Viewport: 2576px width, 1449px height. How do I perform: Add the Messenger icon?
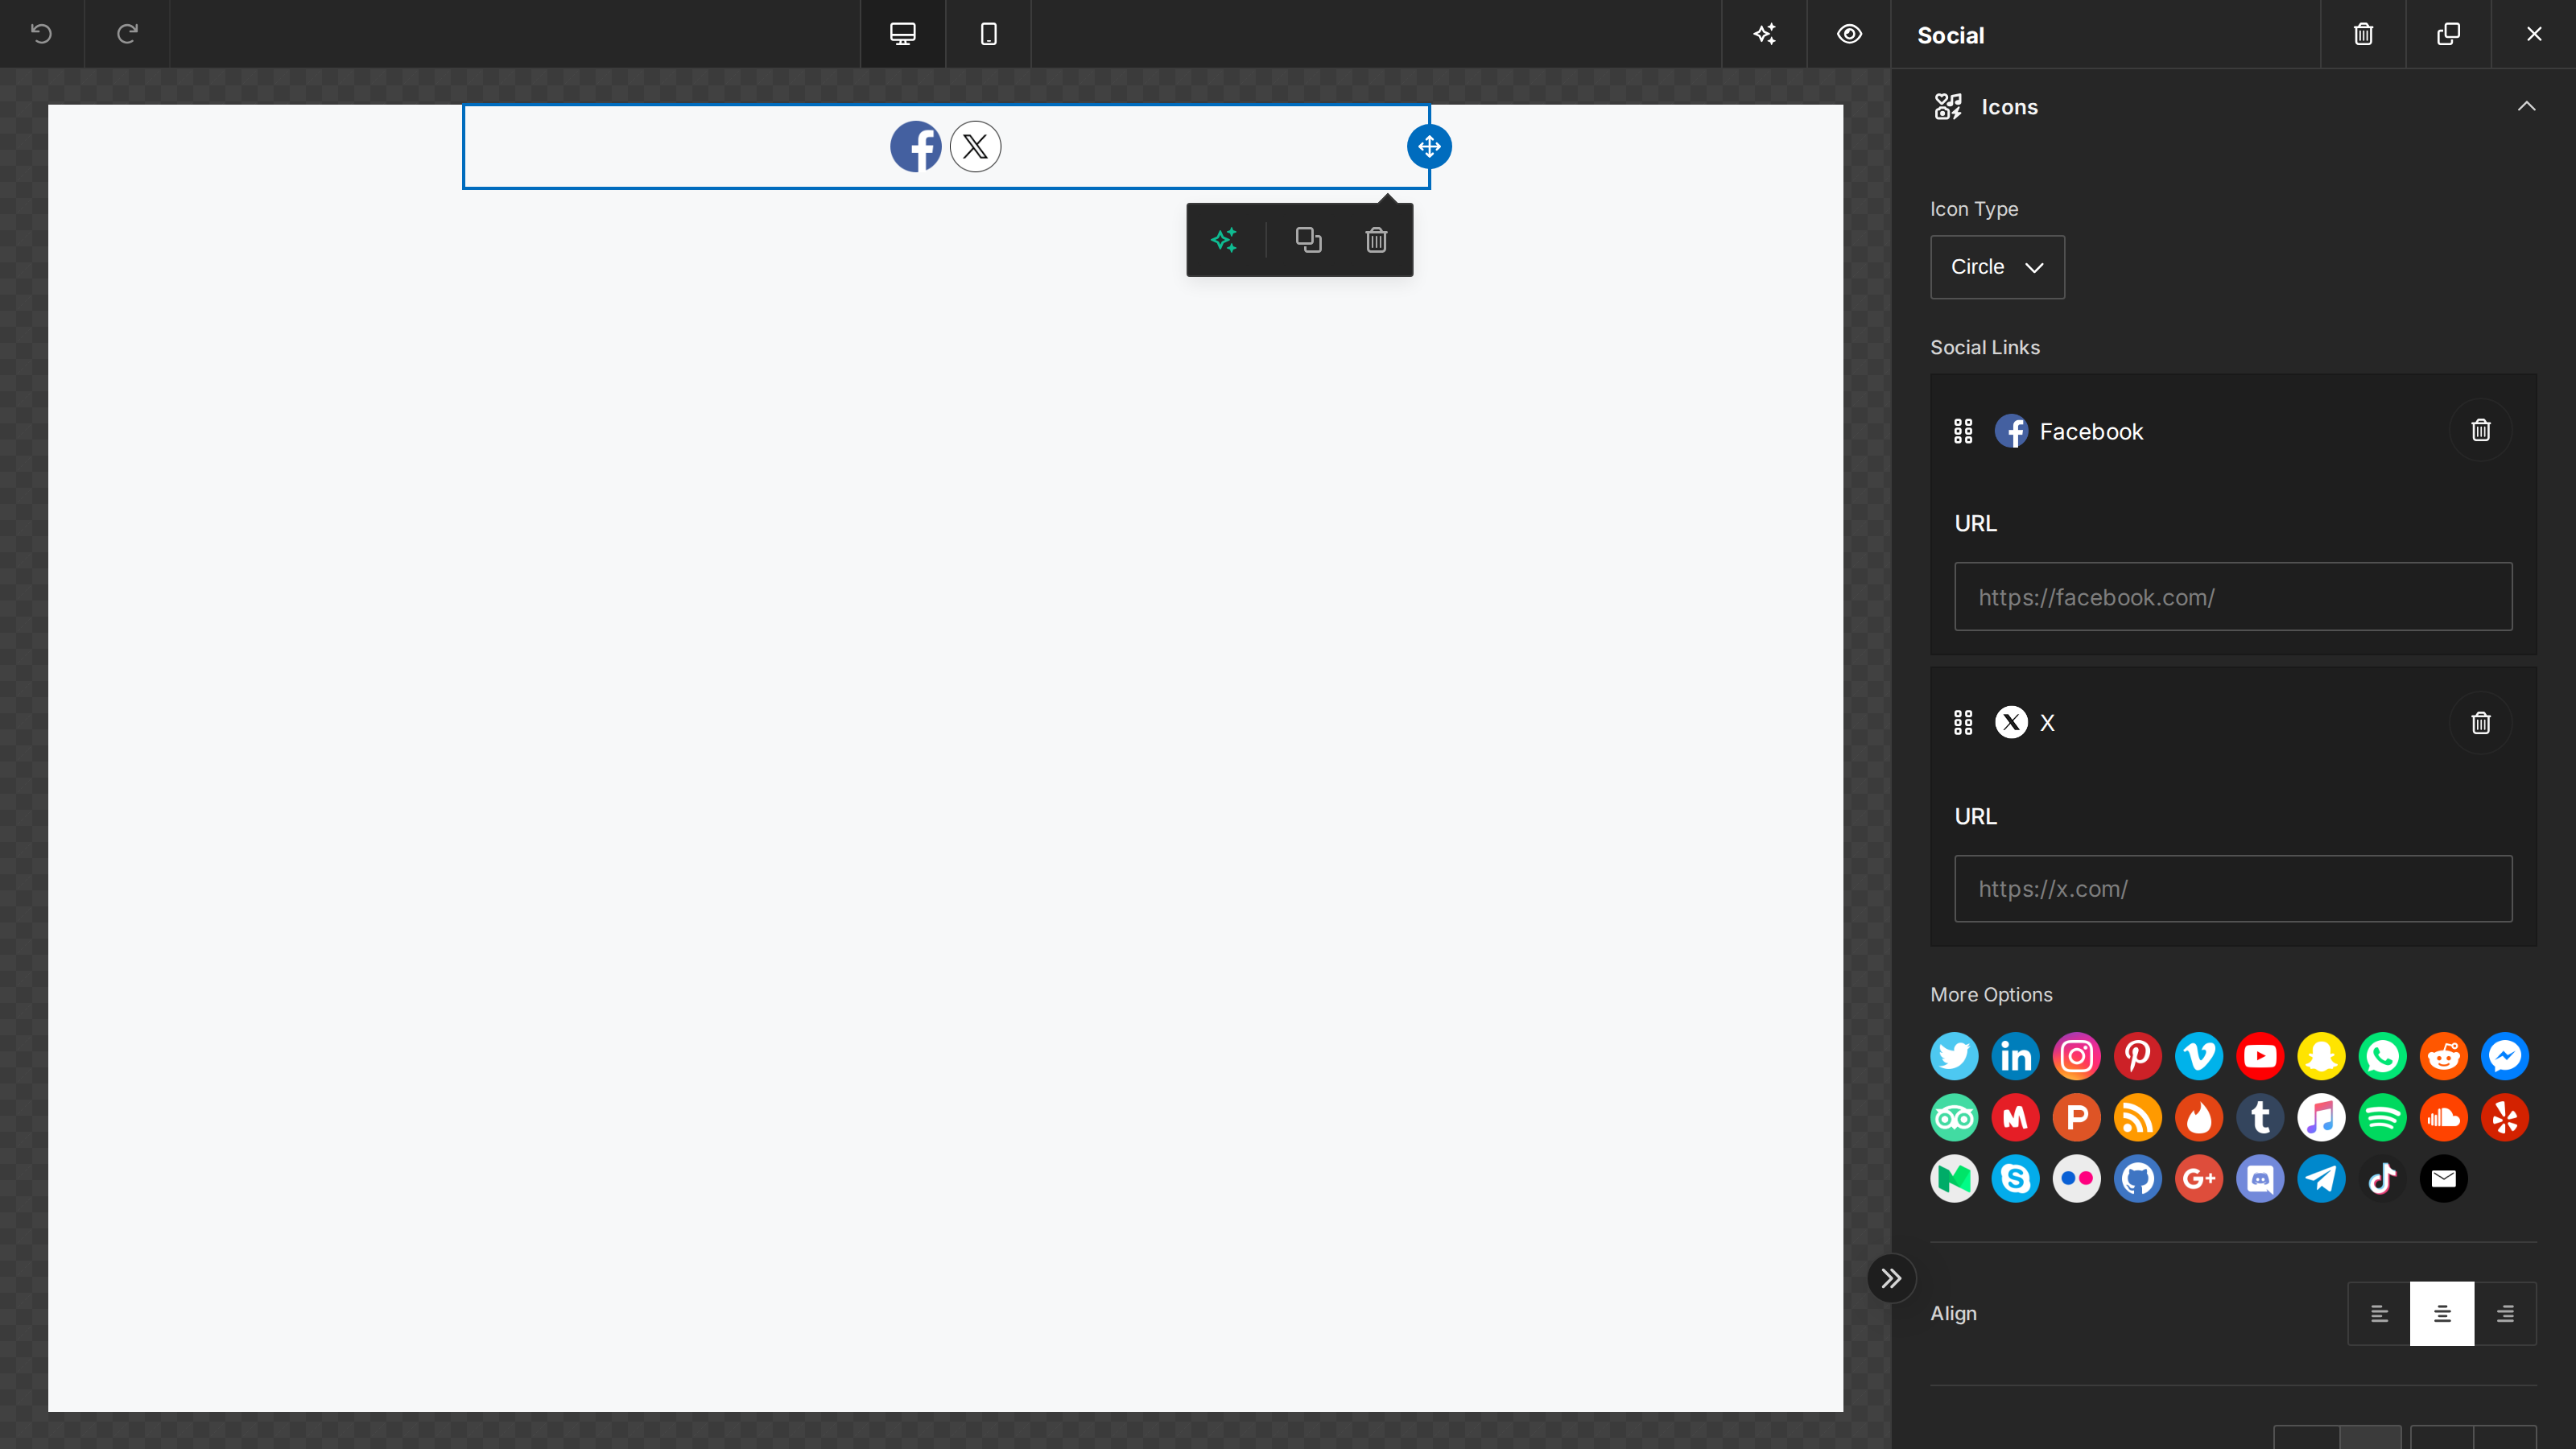(2505, 1056)
